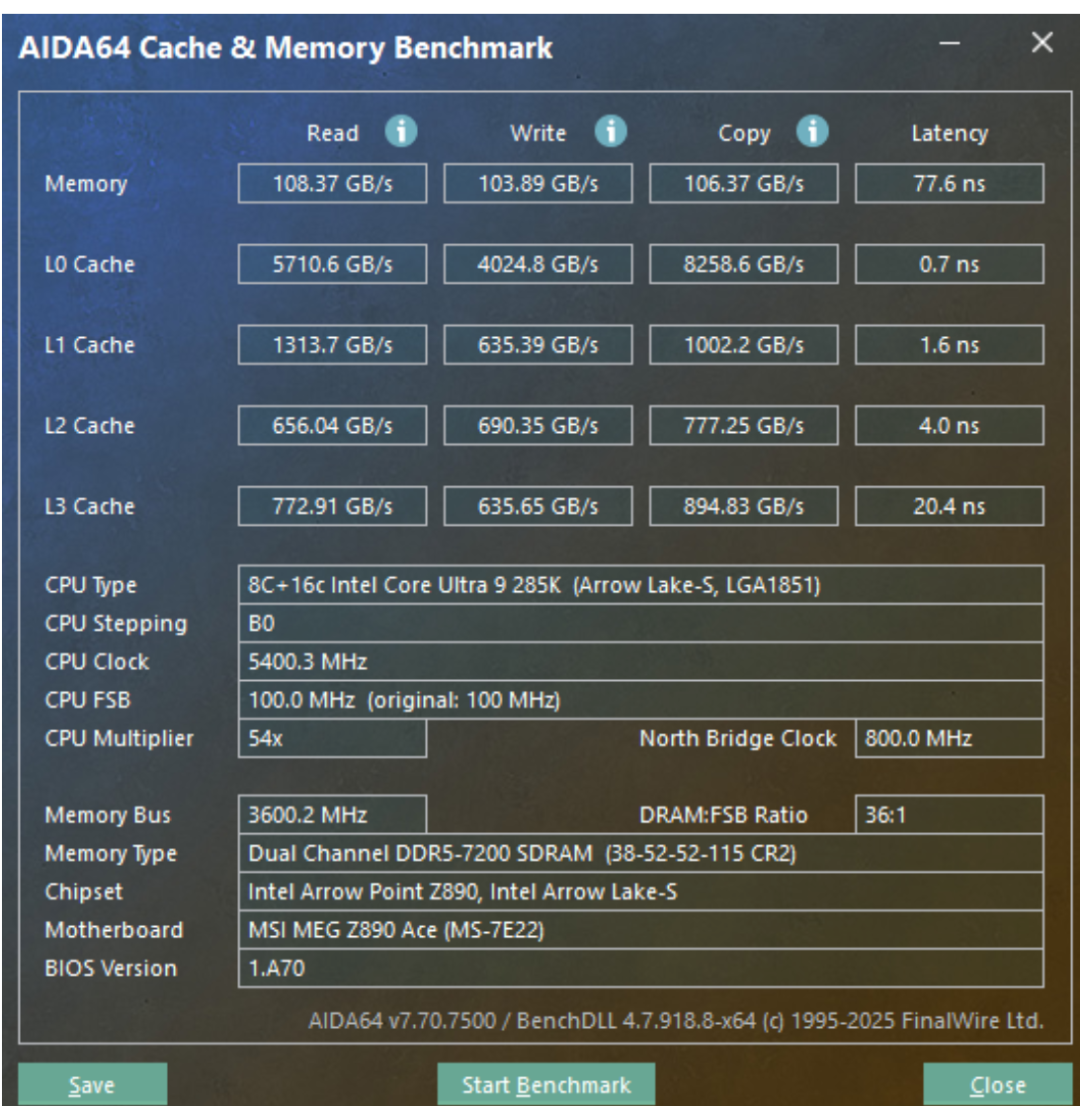Viewport: 1080px width, 1106px height.
Task: Click the CPU Stepping B0 field
Action: coord(641,623)
